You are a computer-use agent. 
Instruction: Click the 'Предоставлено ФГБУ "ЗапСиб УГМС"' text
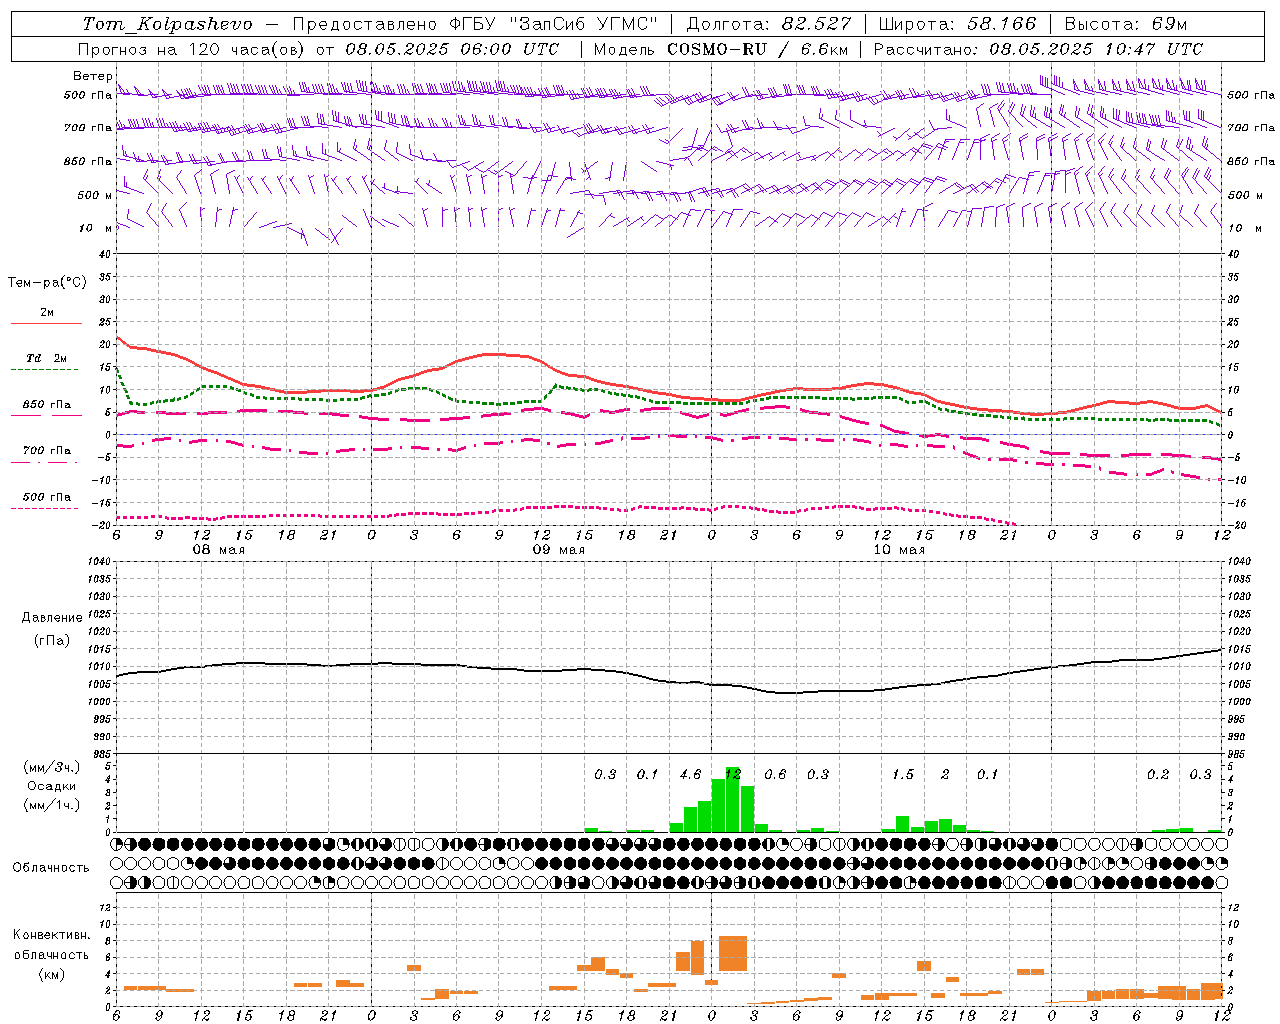475,24
